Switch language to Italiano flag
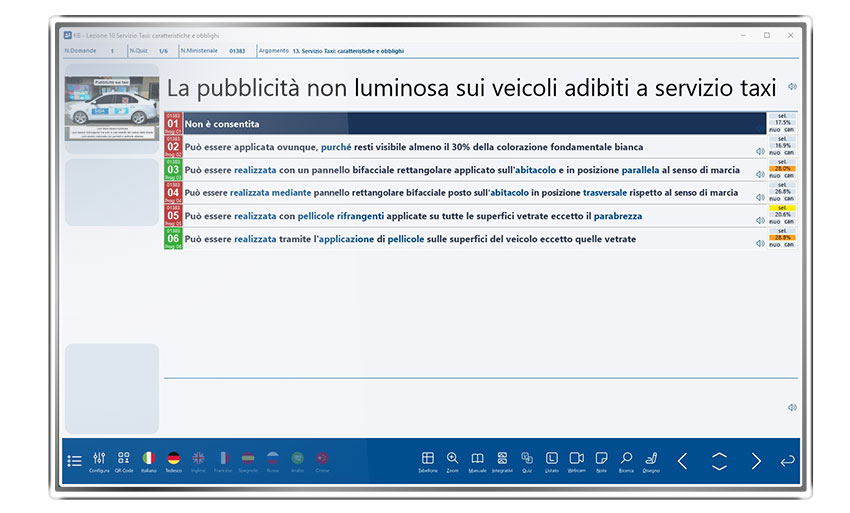The width and height of the screenshot is (850, 513). 149,459
